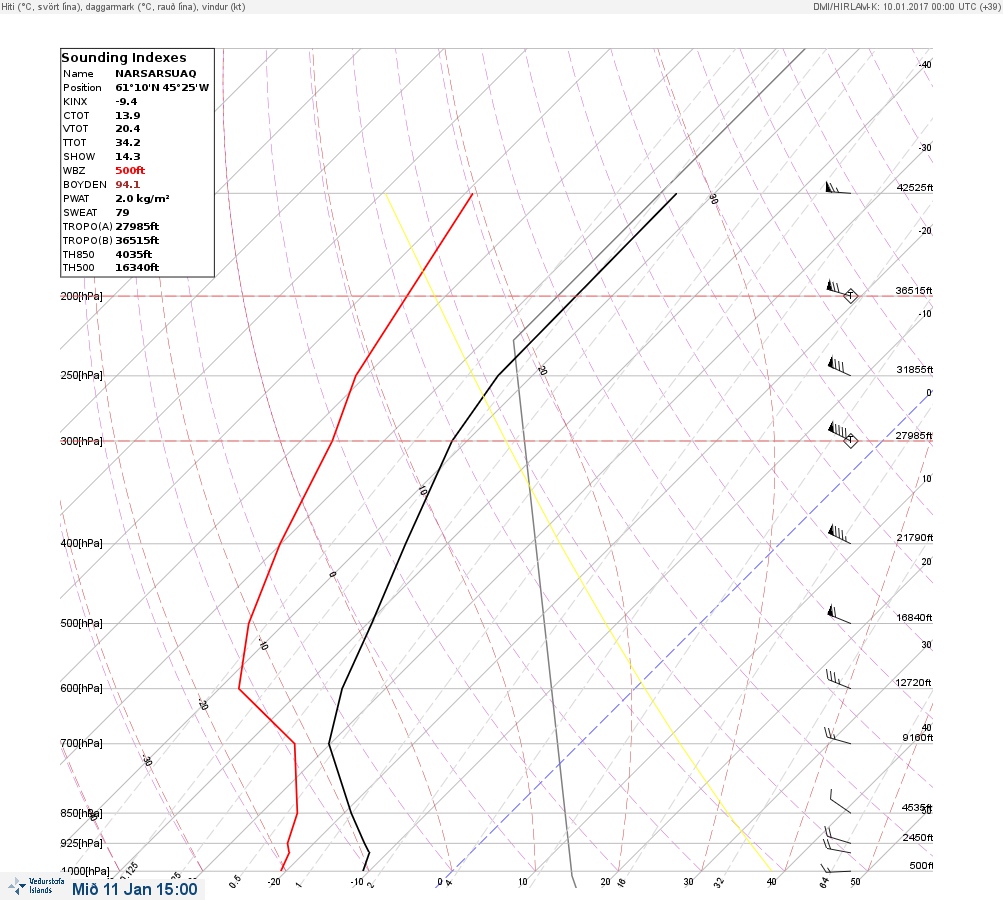Click the forecast time 'Mið 11 Jan 15:00'
Image resolution: width=1003 pixels, height=900 pixels.
pyautogui.click(x=135, y=889)
